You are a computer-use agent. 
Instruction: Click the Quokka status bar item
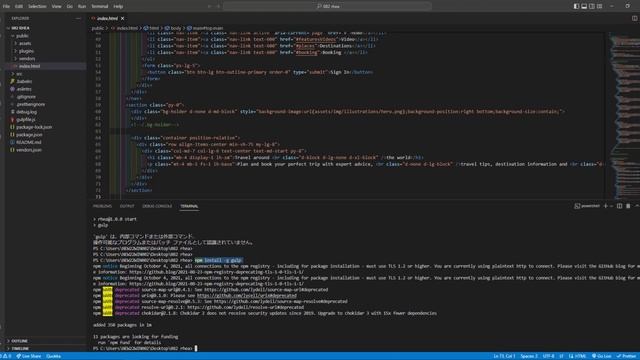click(x=53, y=356)
